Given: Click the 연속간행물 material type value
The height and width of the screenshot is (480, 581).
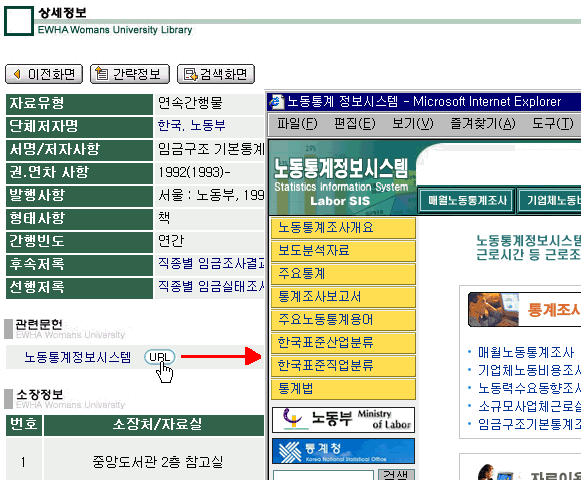Looking at the screenshot, I should coord(190,103).
